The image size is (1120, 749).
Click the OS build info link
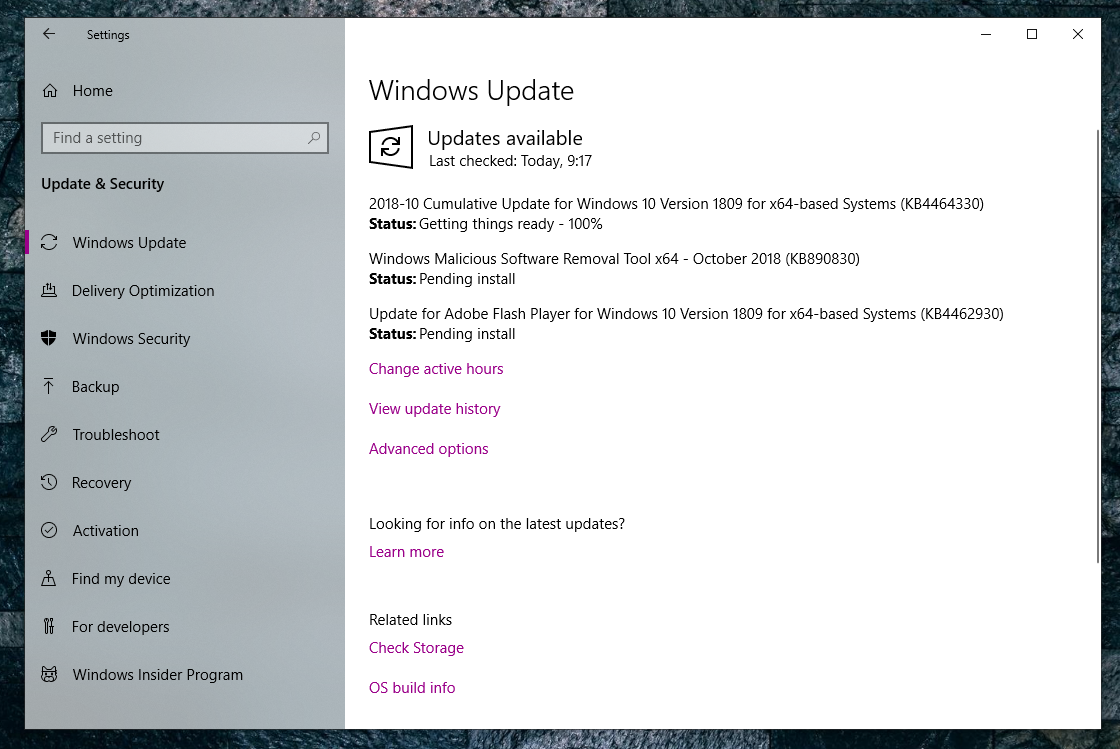point(412,688)
